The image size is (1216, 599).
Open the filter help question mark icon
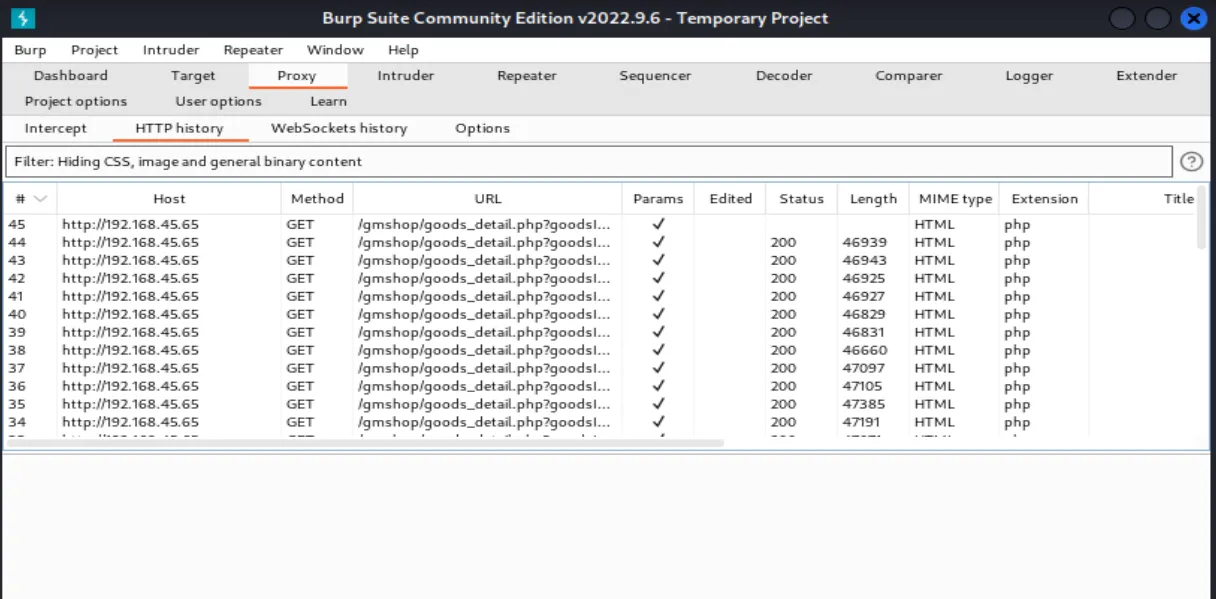[x=1191, y=161]
